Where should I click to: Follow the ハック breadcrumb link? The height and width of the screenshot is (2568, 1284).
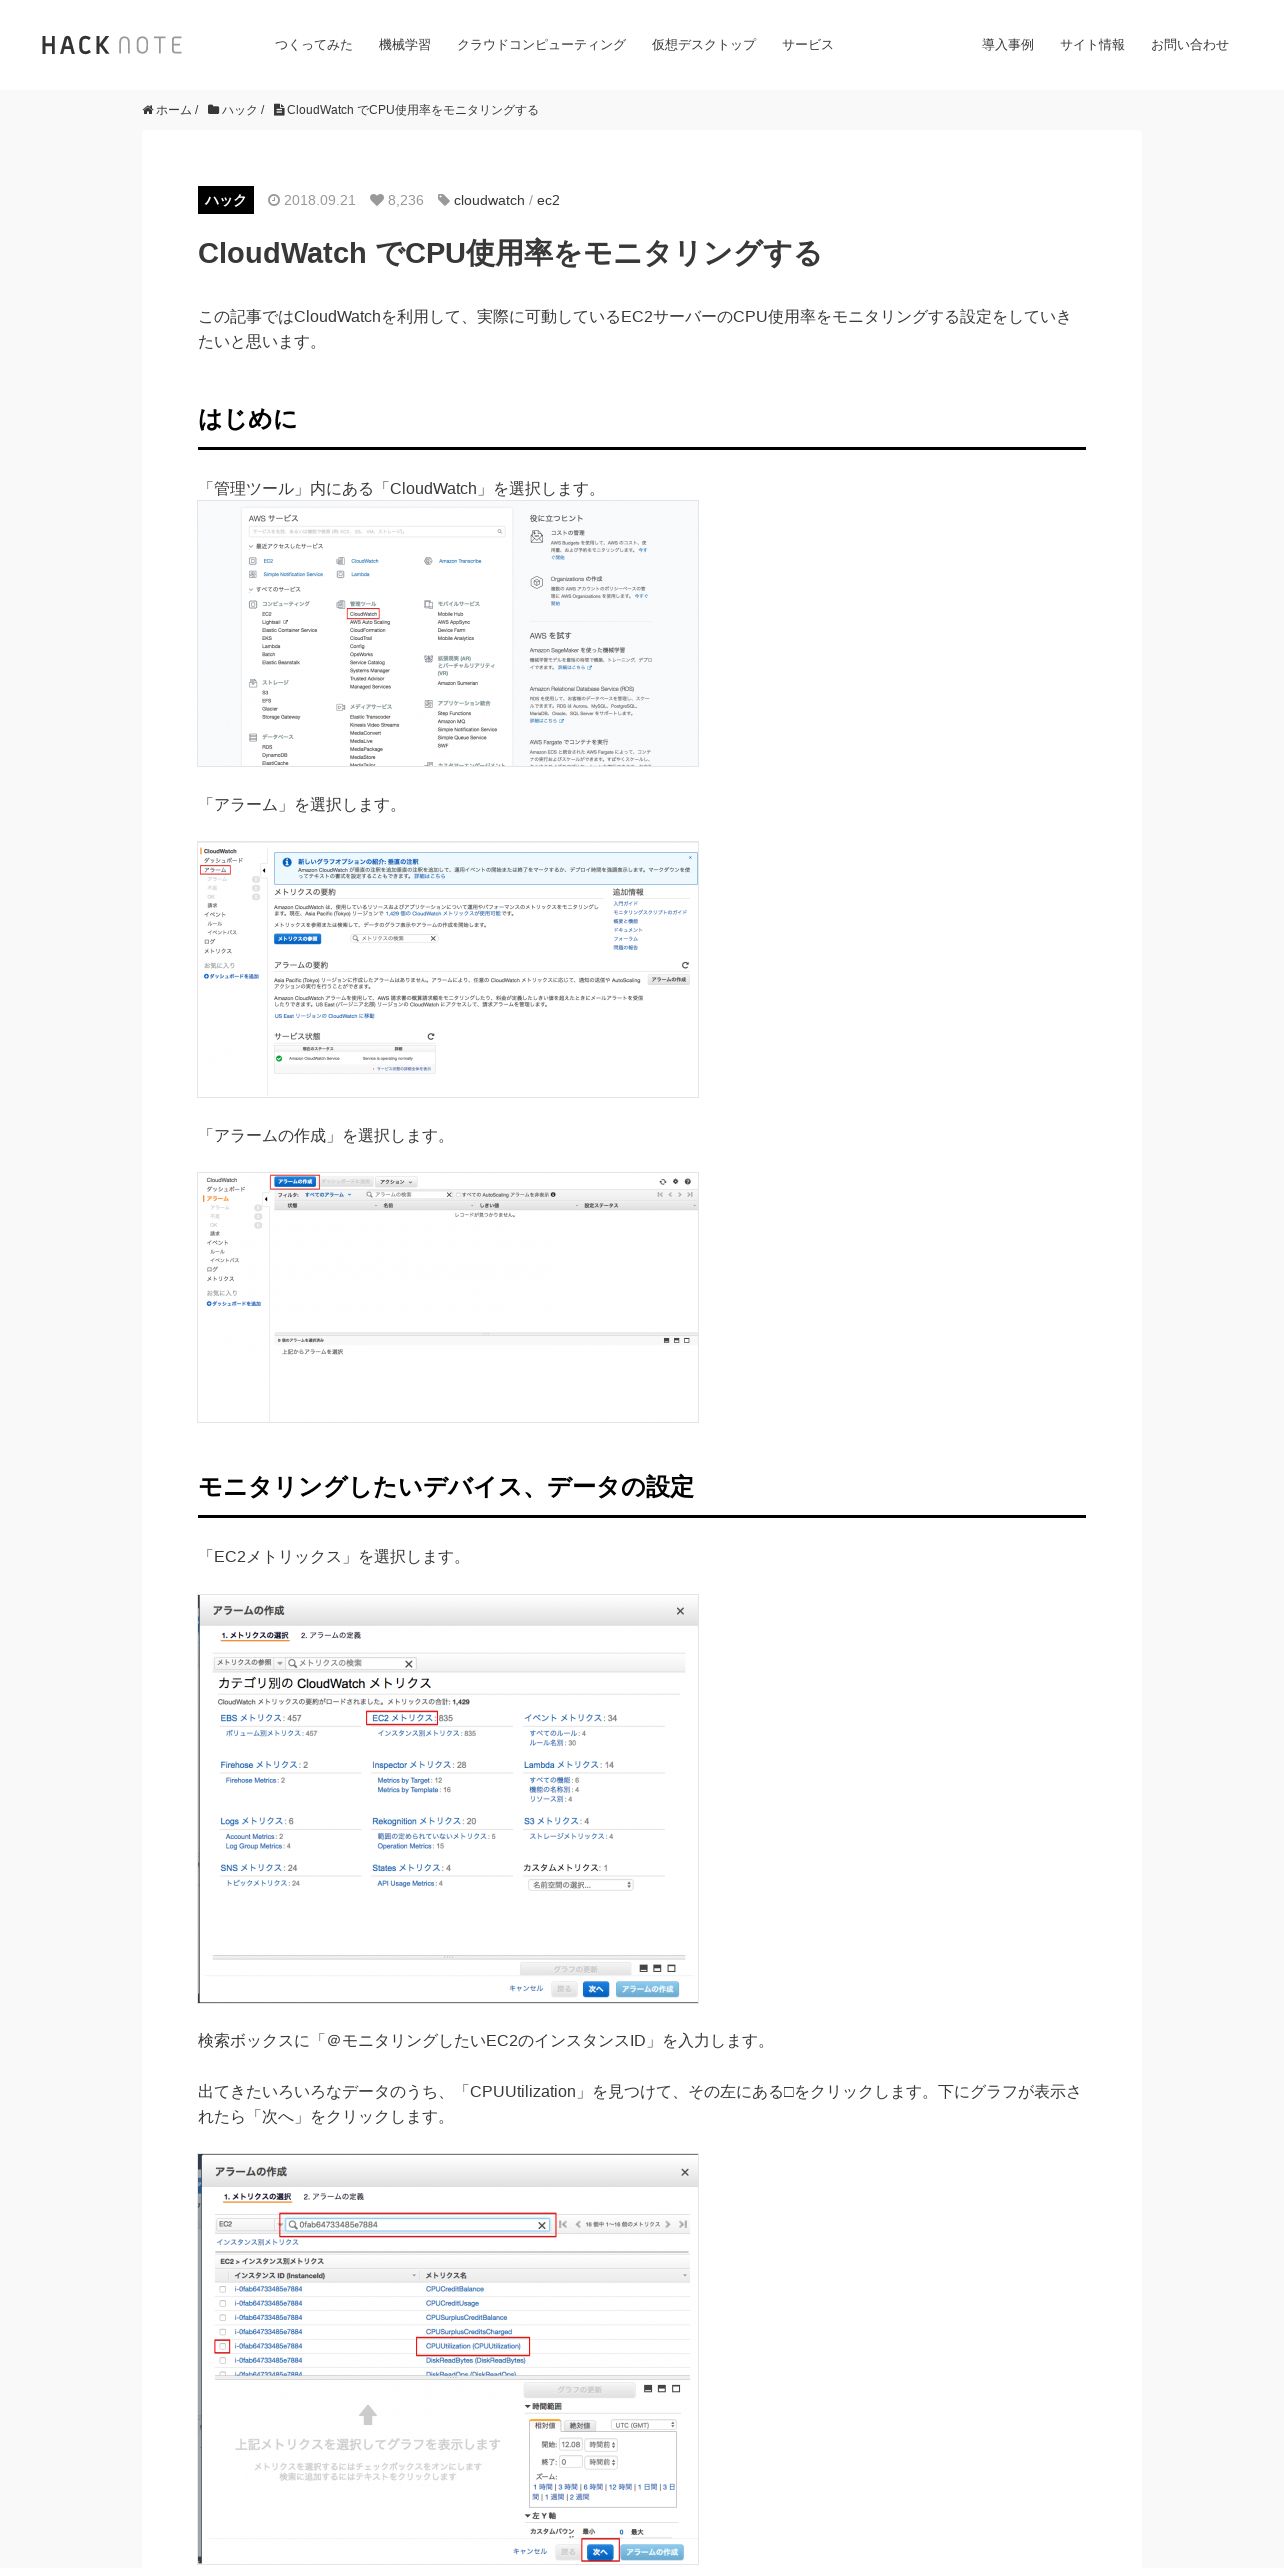240,110
